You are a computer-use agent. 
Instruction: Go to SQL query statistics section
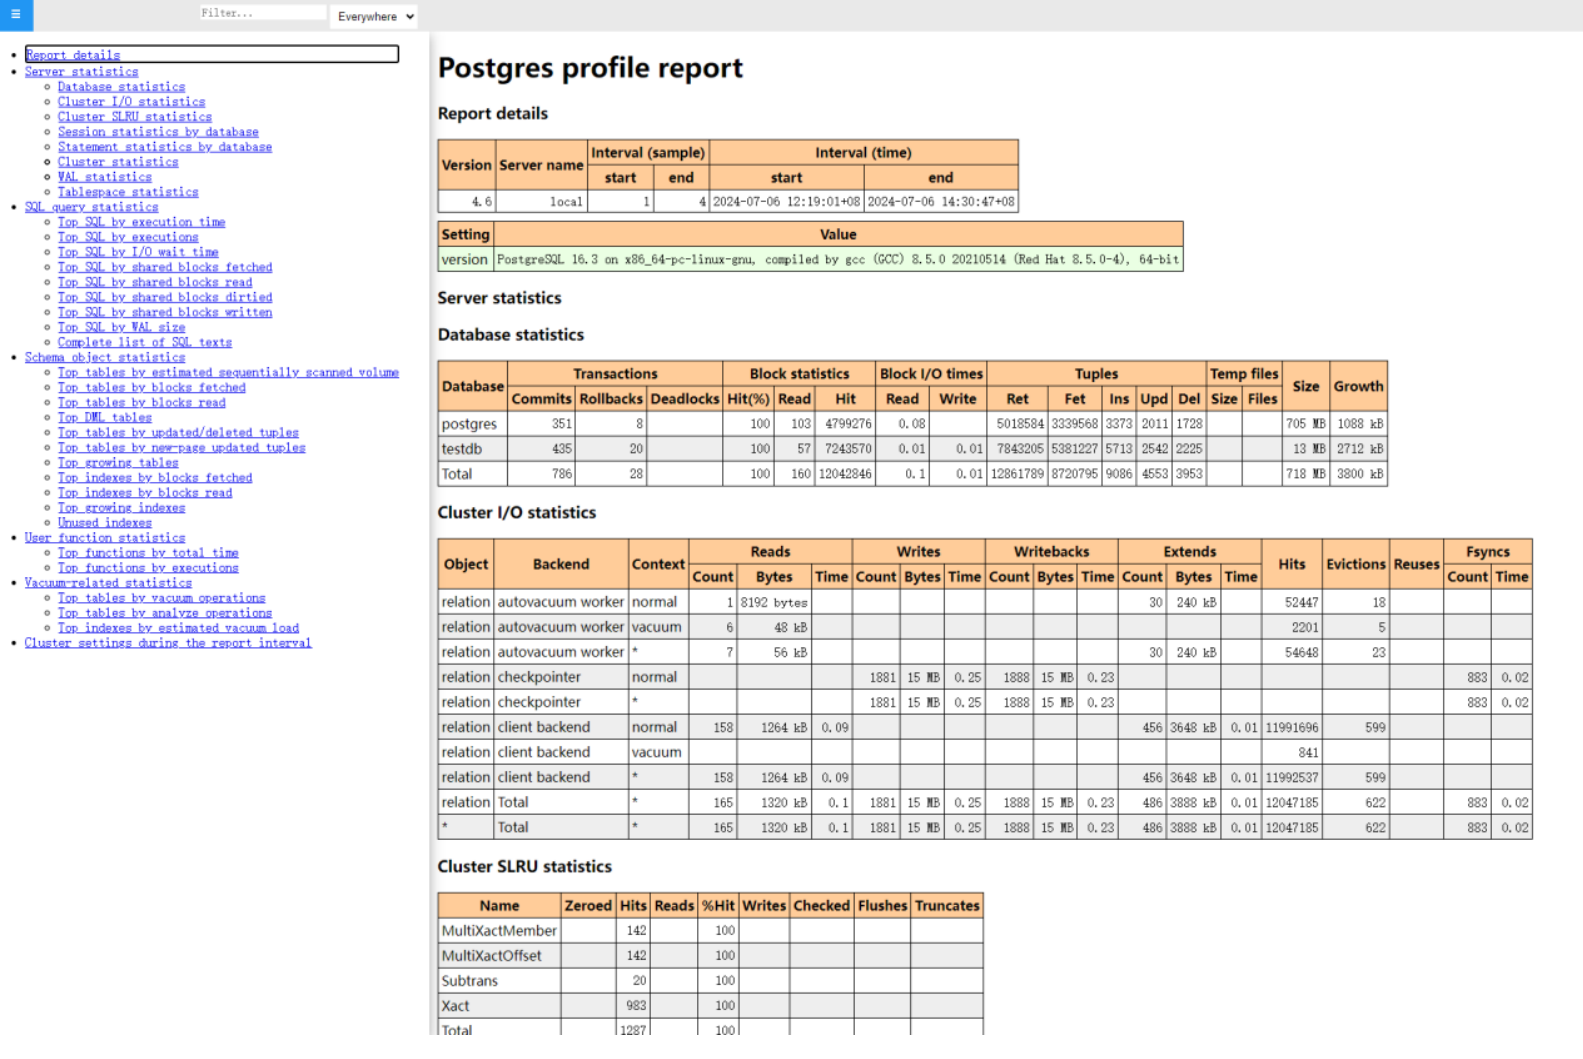coord(92,207)
